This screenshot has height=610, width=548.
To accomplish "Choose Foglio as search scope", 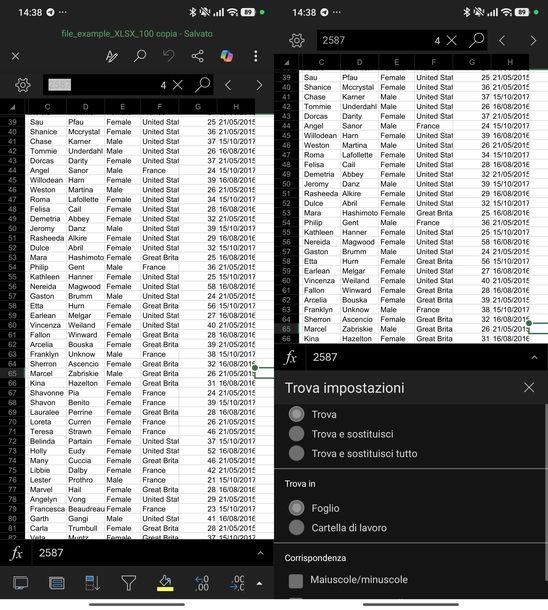I will click(x=296, y=508).
